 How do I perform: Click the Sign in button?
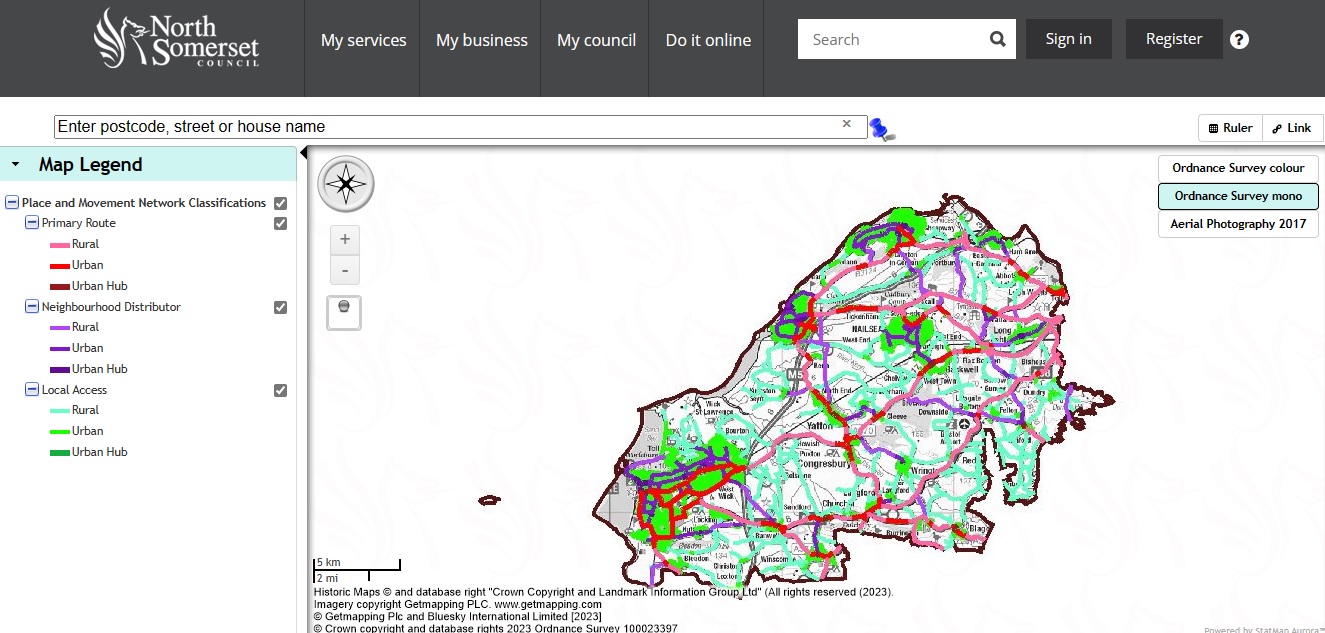(x=1068, y=39)
